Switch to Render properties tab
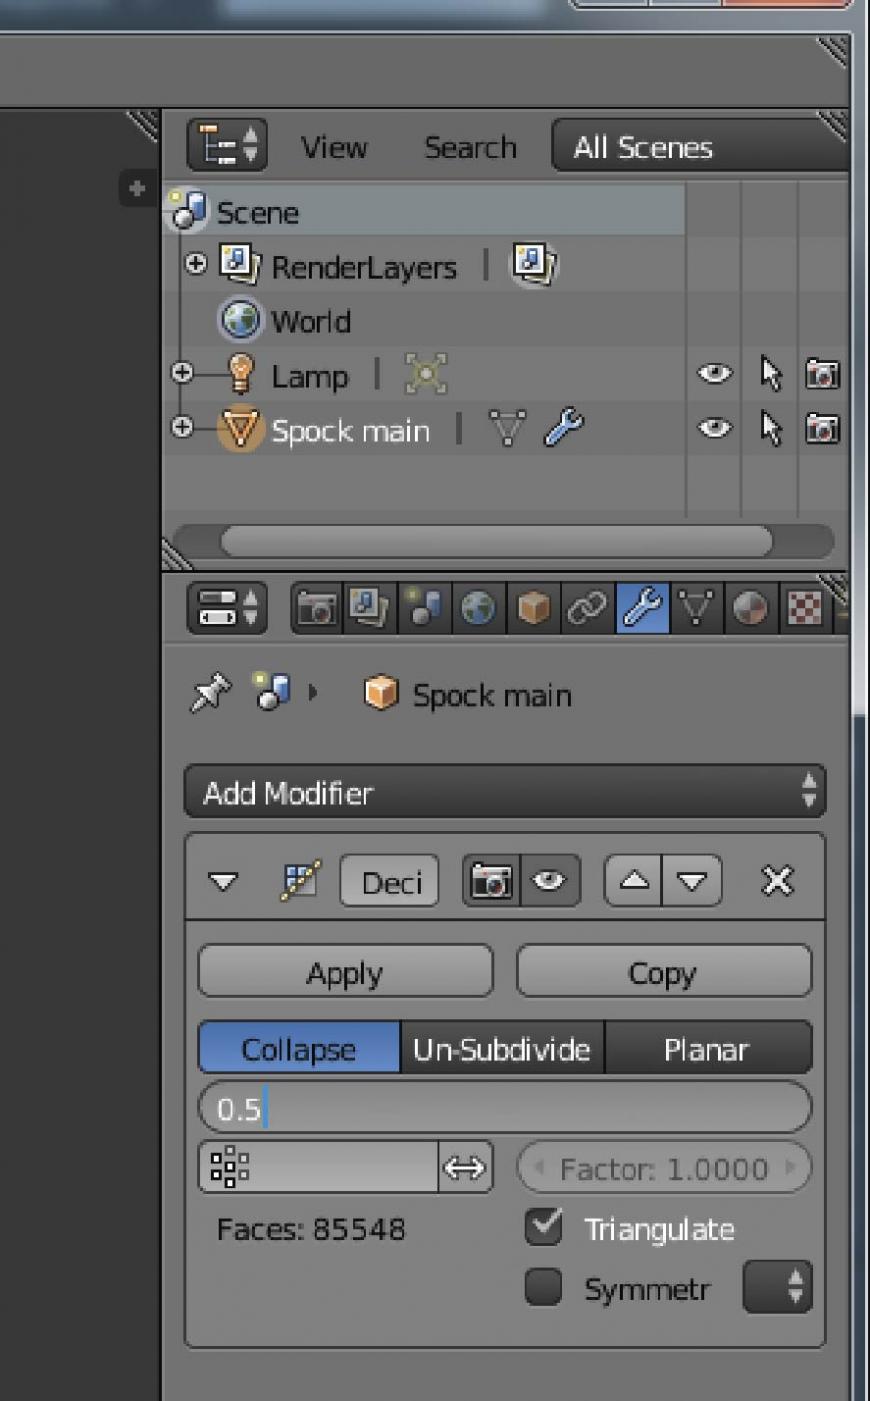This screenshot has height=1401, width=870. 317,608
